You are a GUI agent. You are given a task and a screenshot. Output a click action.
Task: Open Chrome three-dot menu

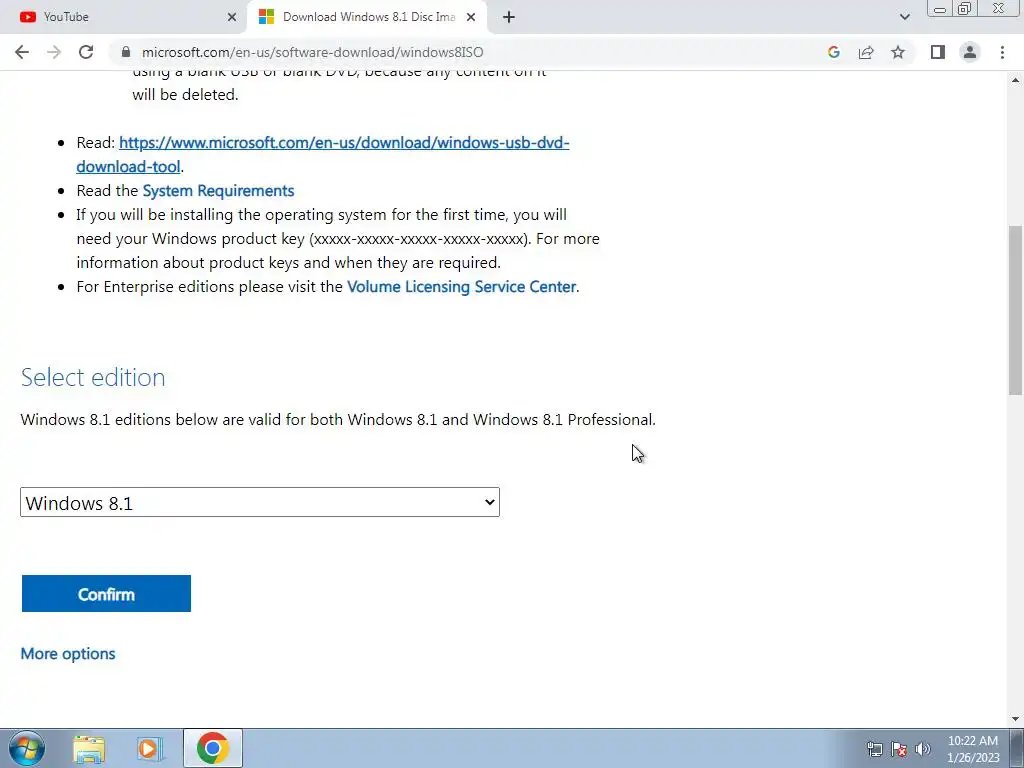[1002, 52]
